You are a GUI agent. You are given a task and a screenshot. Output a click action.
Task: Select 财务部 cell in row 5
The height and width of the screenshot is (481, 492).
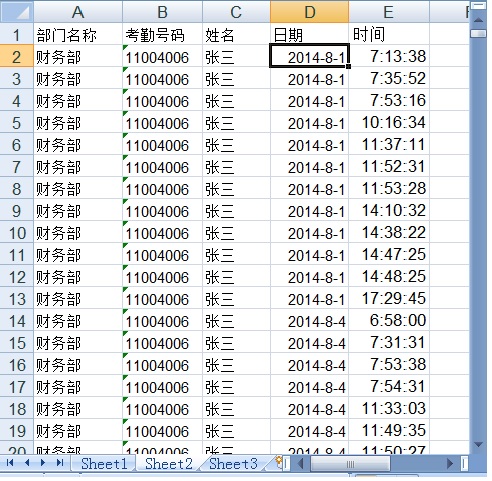coord(78,122)
